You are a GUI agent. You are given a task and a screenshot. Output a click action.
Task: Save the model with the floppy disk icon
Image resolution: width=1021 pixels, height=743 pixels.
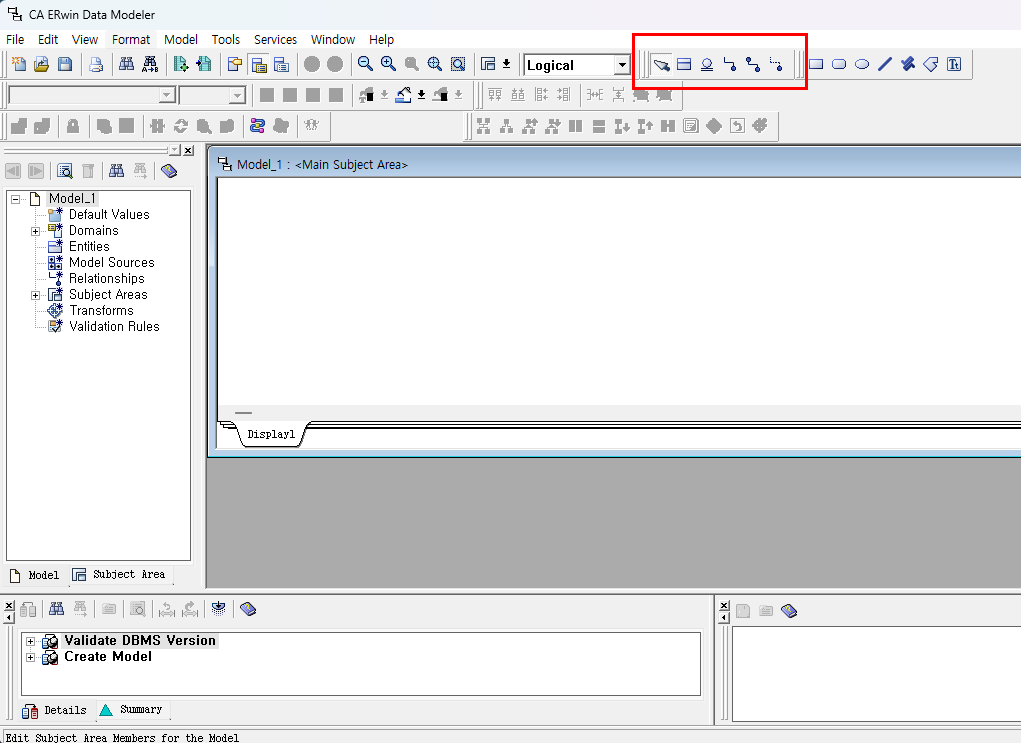pos(64,64)
